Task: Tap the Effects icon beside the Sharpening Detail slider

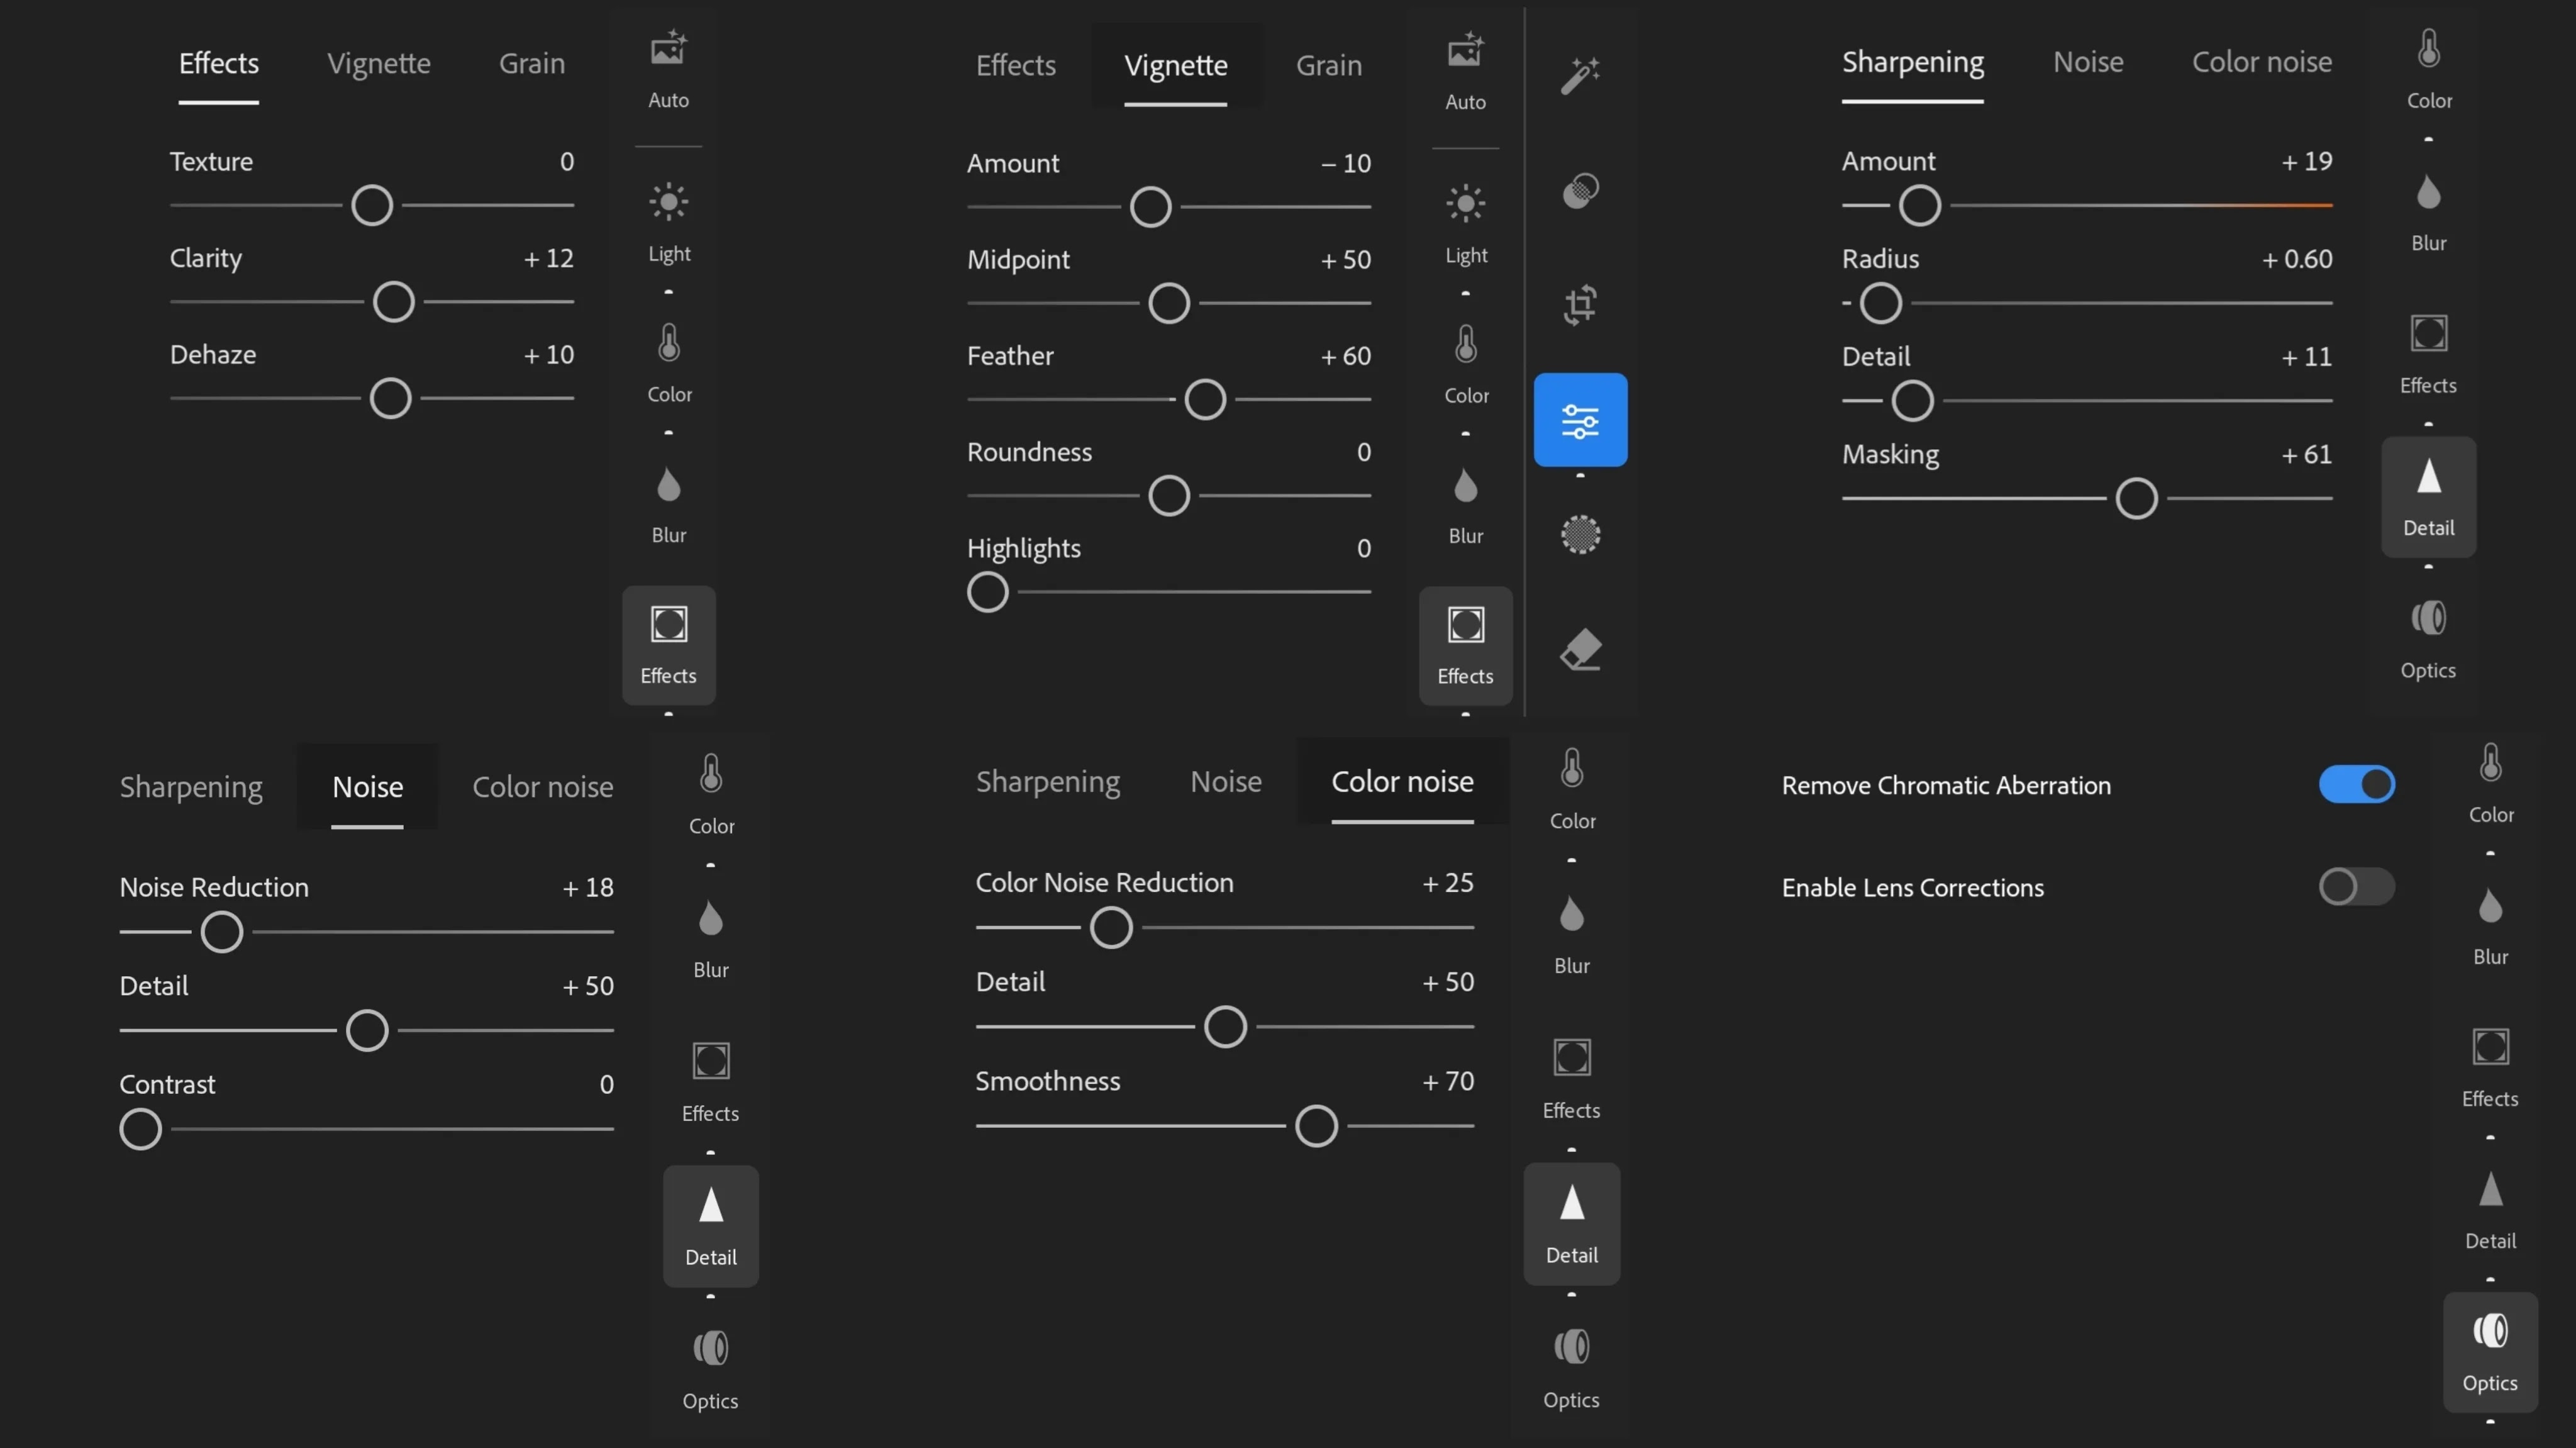Action: tap(2428, 354)
